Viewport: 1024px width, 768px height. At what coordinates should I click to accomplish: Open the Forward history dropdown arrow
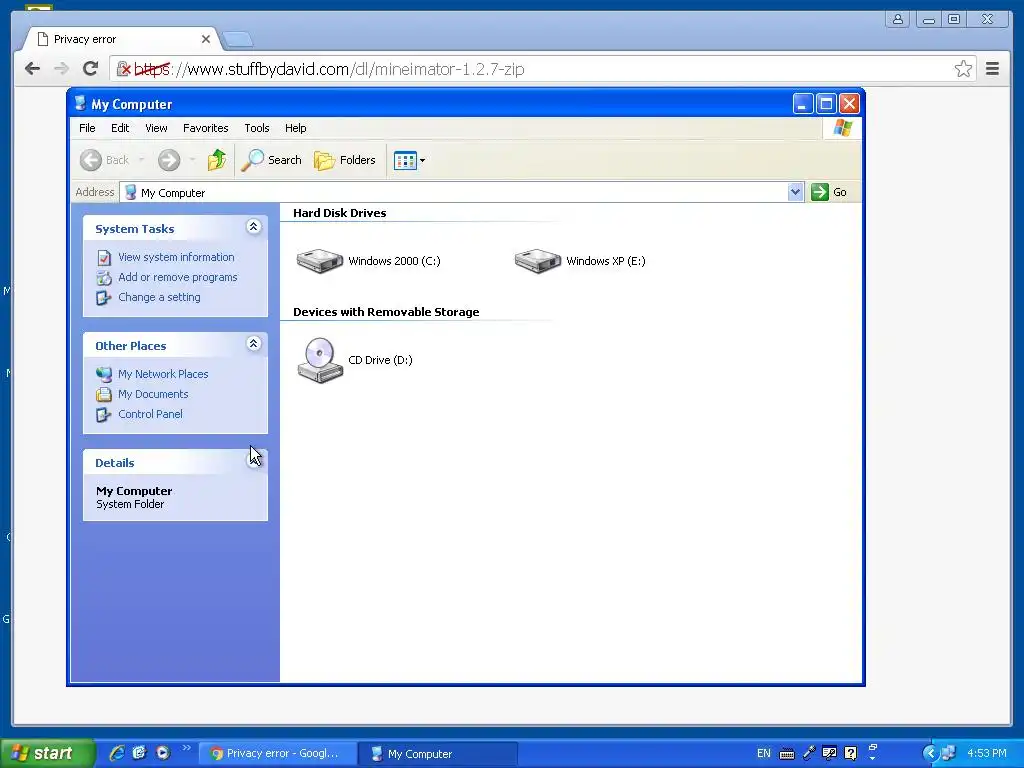(192, 160)
